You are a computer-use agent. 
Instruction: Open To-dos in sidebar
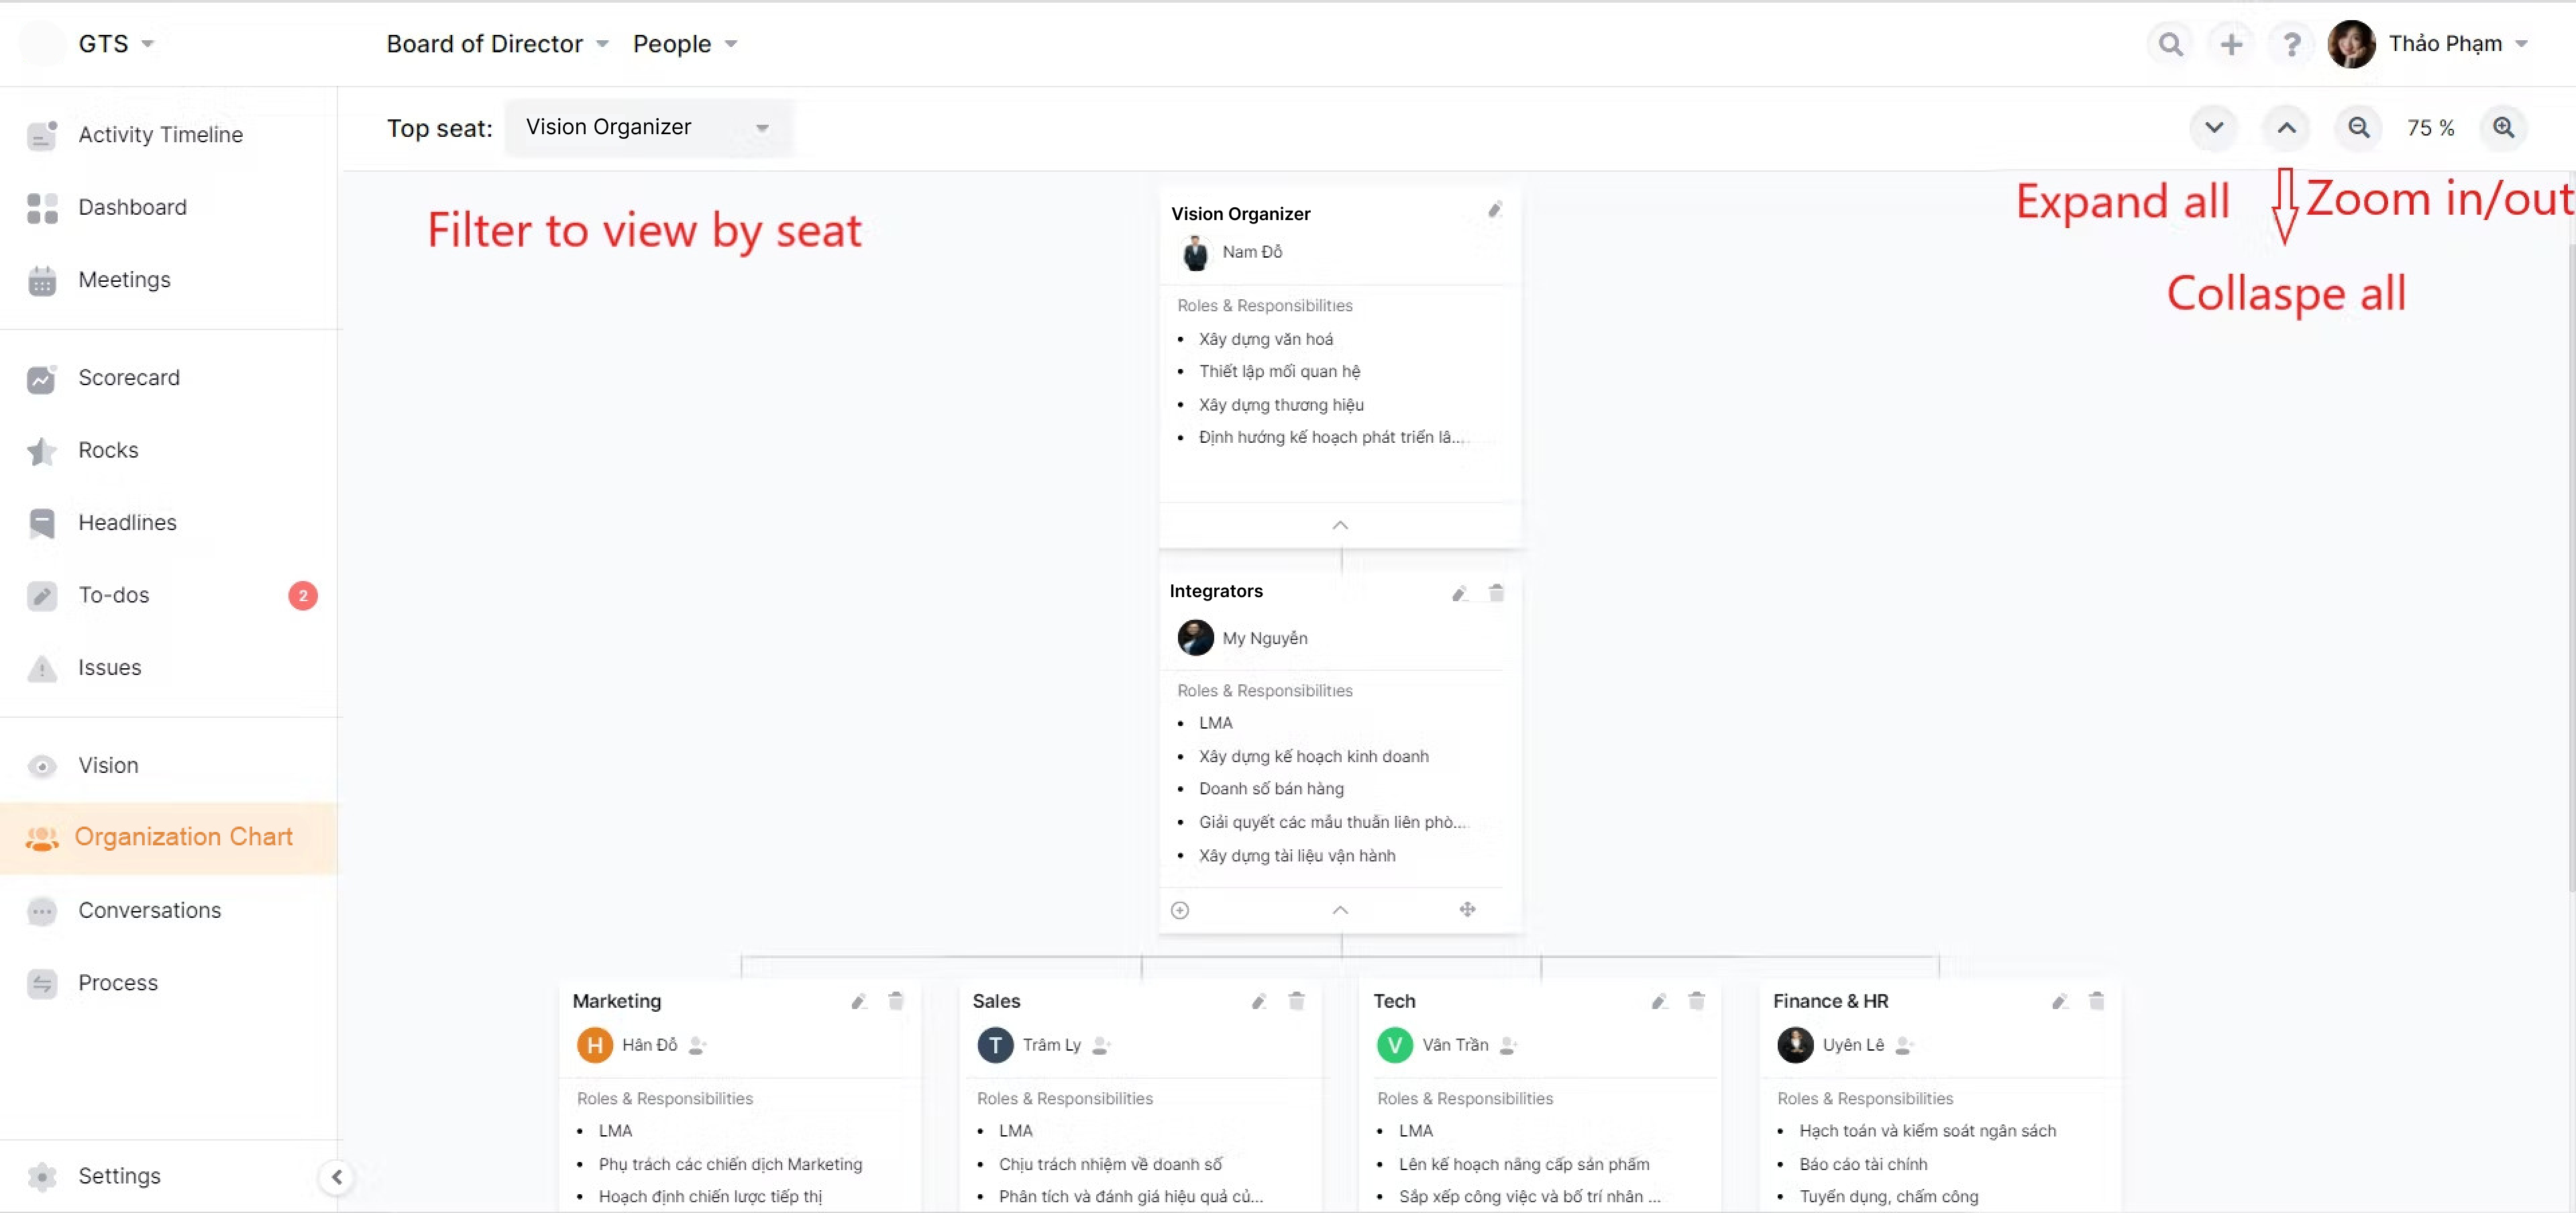114,595
